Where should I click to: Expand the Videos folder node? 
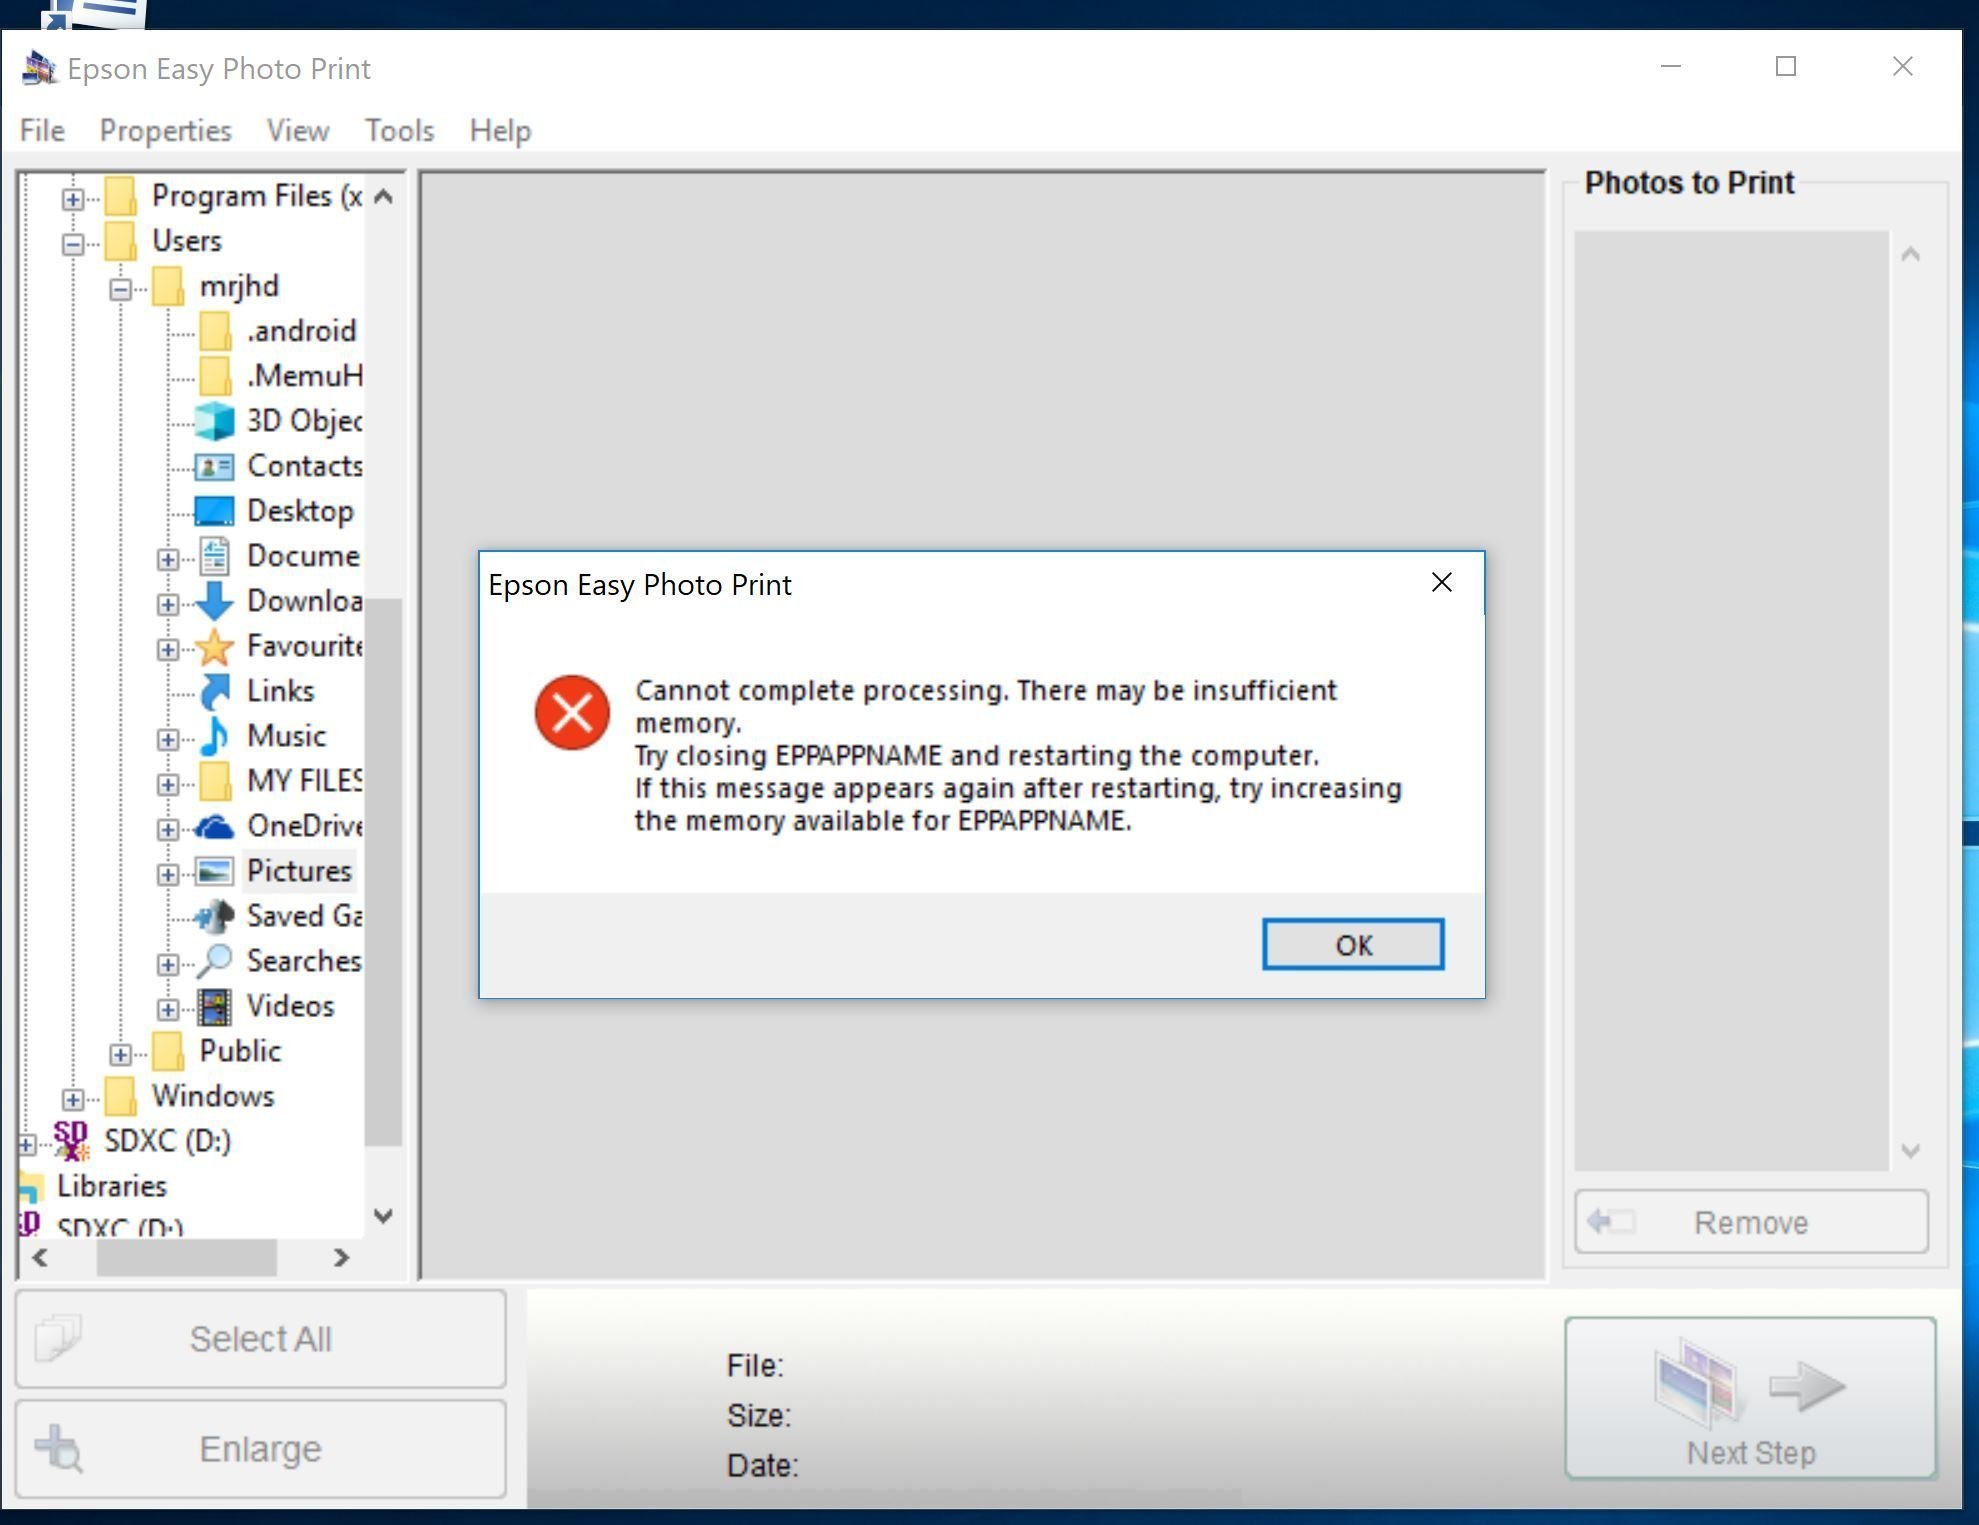click(168, 1009)
